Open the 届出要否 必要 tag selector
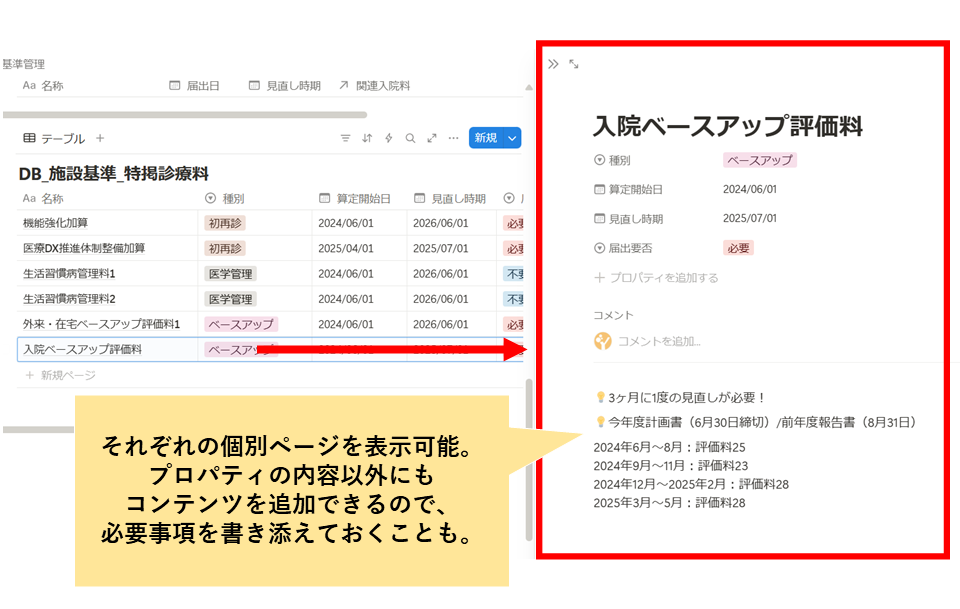960x609 pixels. pyautogui.click(x=738, y=248)
